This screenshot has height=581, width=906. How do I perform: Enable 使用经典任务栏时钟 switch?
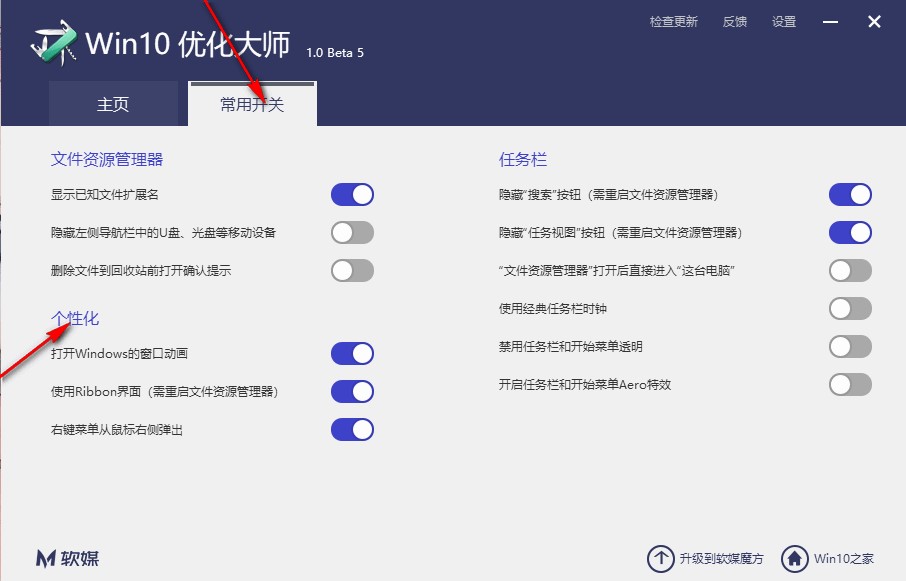(851, 308)
